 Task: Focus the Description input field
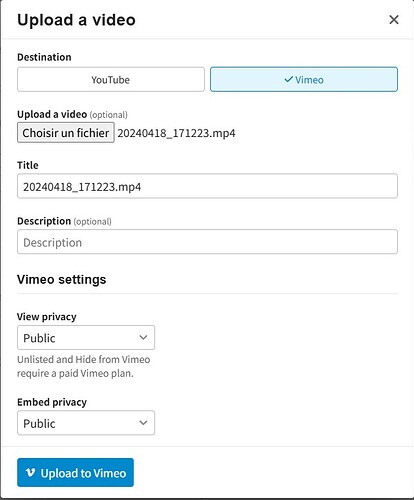(x=207, y=242)
